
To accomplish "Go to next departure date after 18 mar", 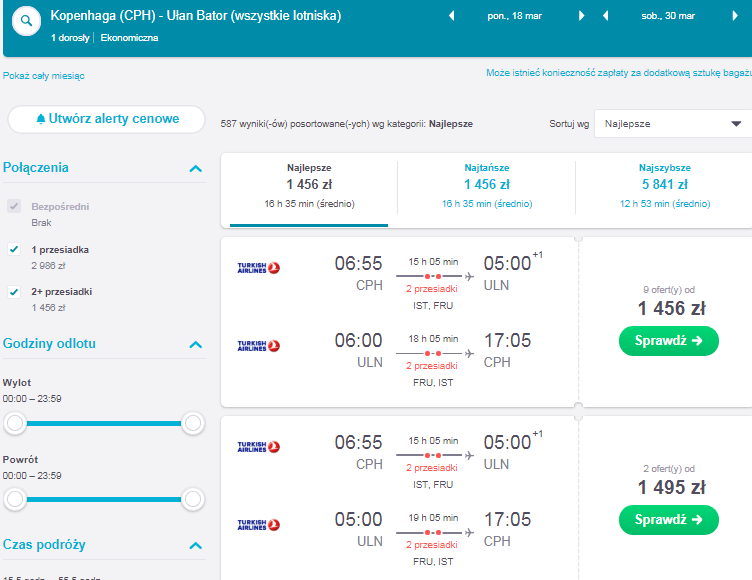I will [x=582, y=16].
